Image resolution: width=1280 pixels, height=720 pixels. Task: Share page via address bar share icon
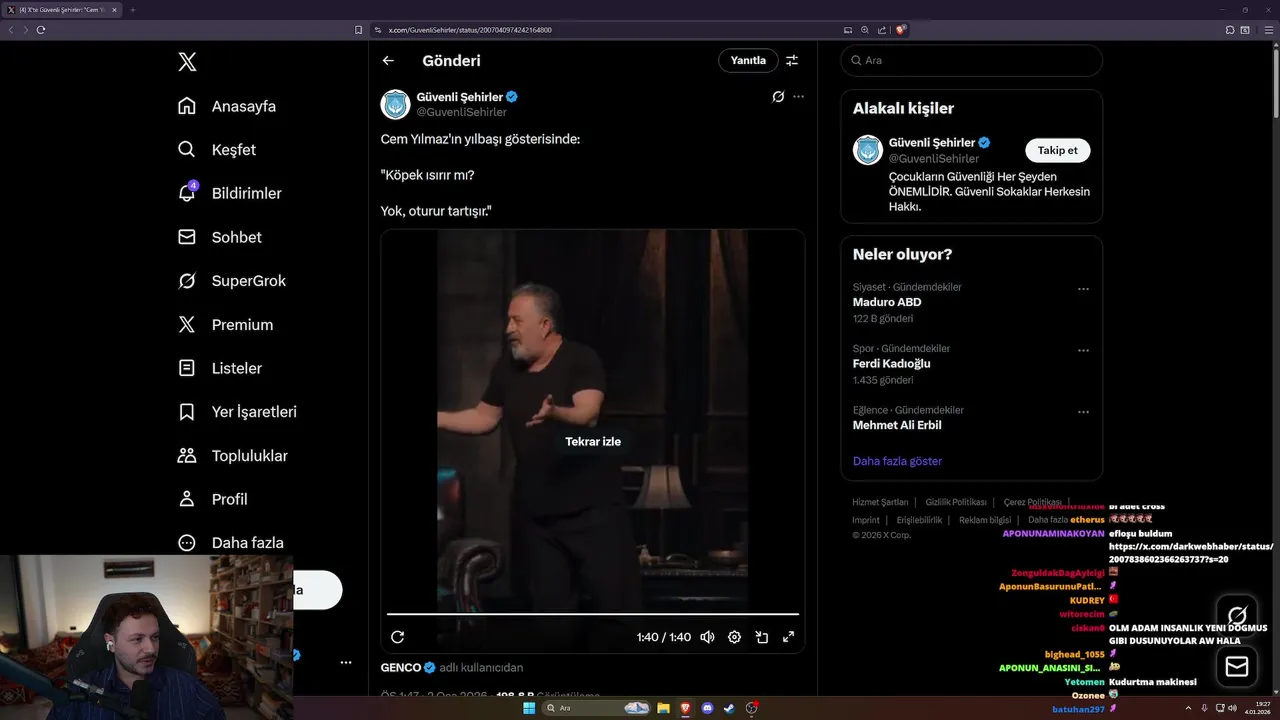coord(882,30)
